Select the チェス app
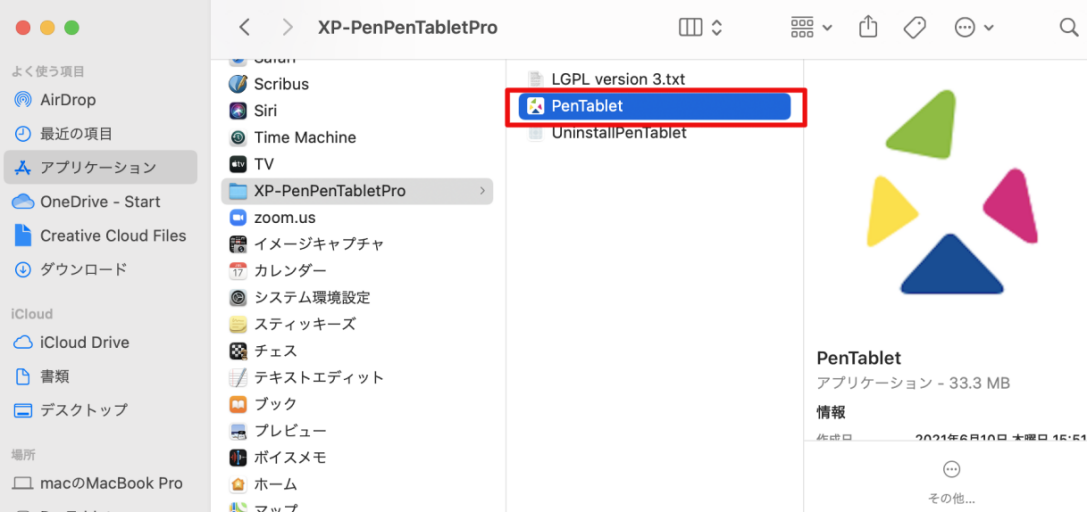 tap(357, 351)
